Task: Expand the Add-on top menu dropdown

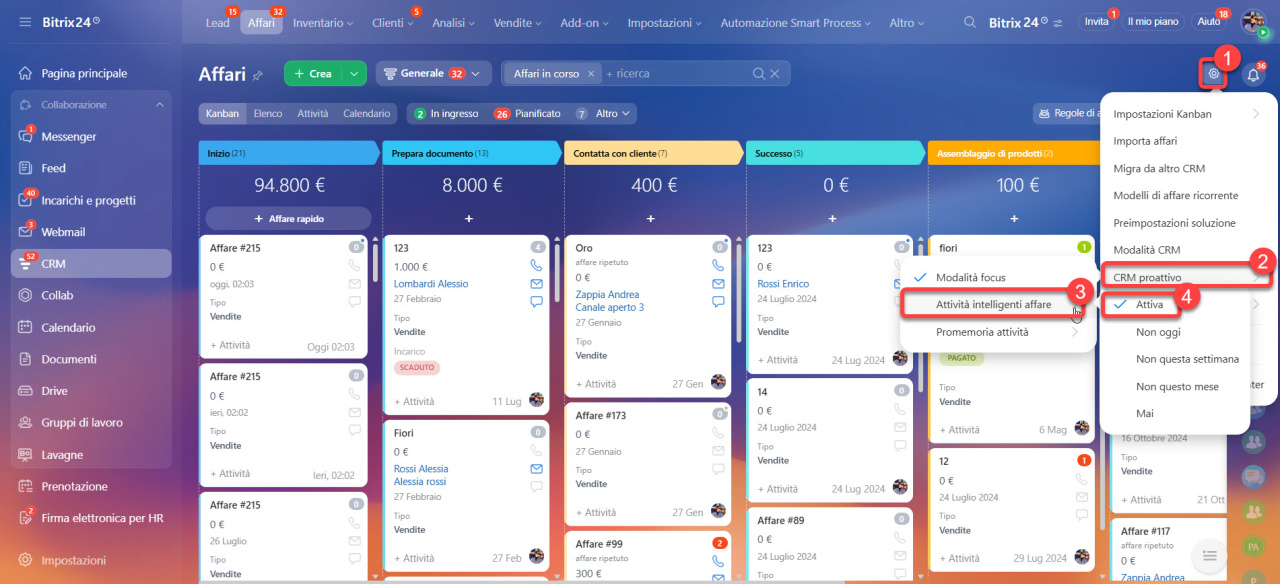Action: pos(586,22)
